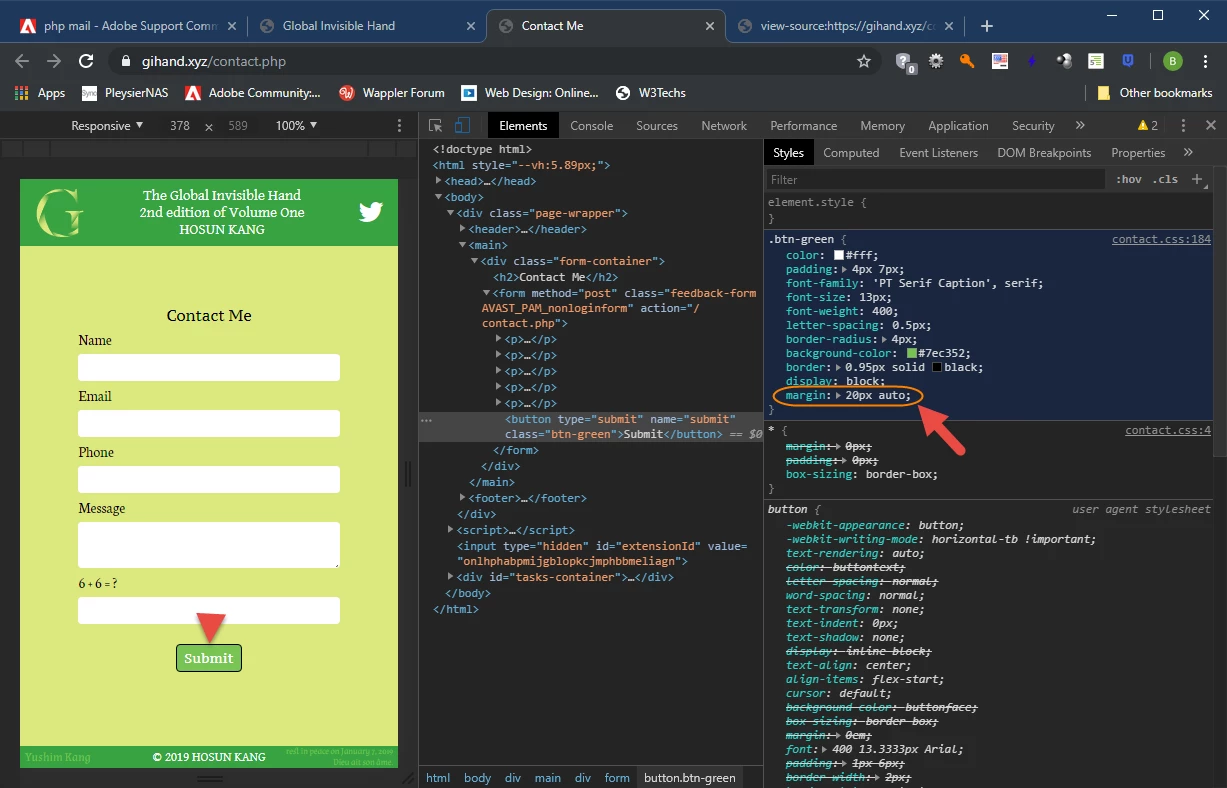Expand the script element node
The image size is (1227, 788).
pyautogui.click(x=451, y=530)
